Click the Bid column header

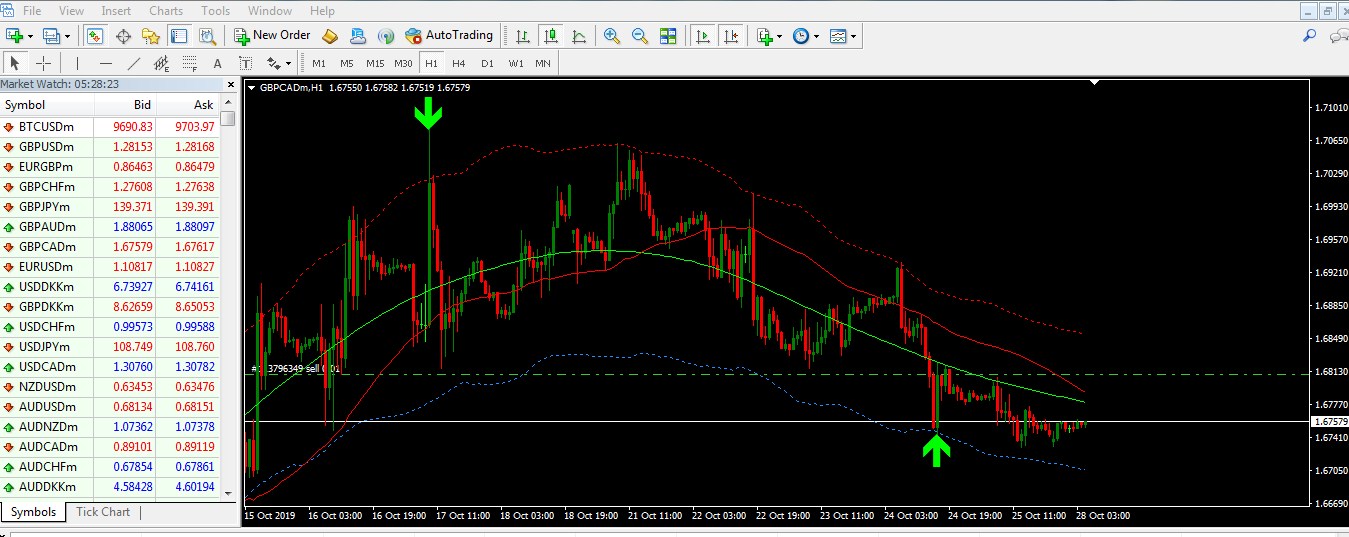[125, 105]
